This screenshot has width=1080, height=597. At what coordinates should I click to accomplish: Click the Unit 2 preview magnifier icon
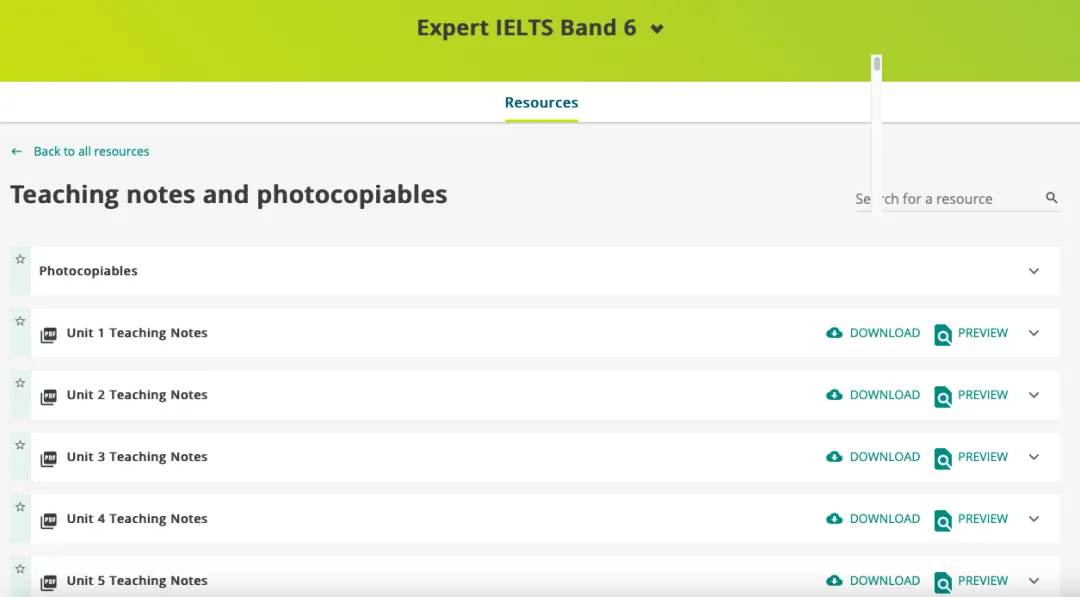coord(942,396)
